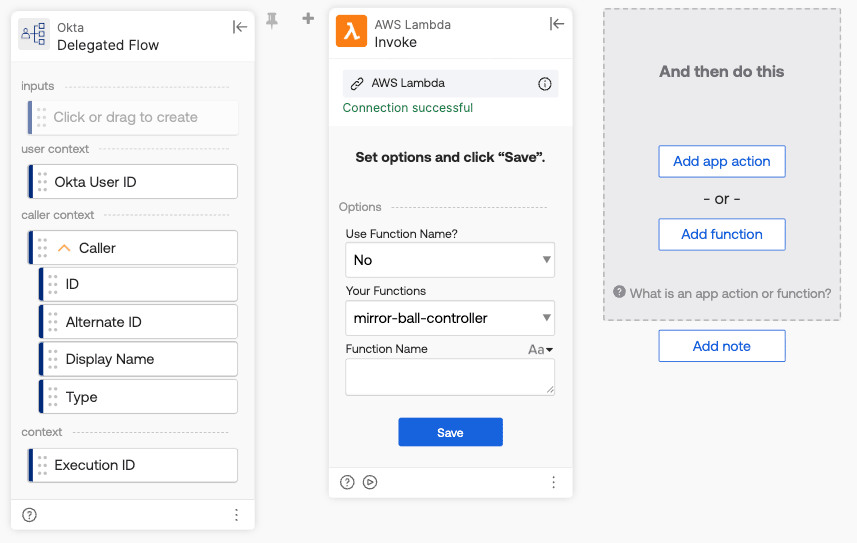Open the Function Name type selector Aa

[x=540, y=349]
